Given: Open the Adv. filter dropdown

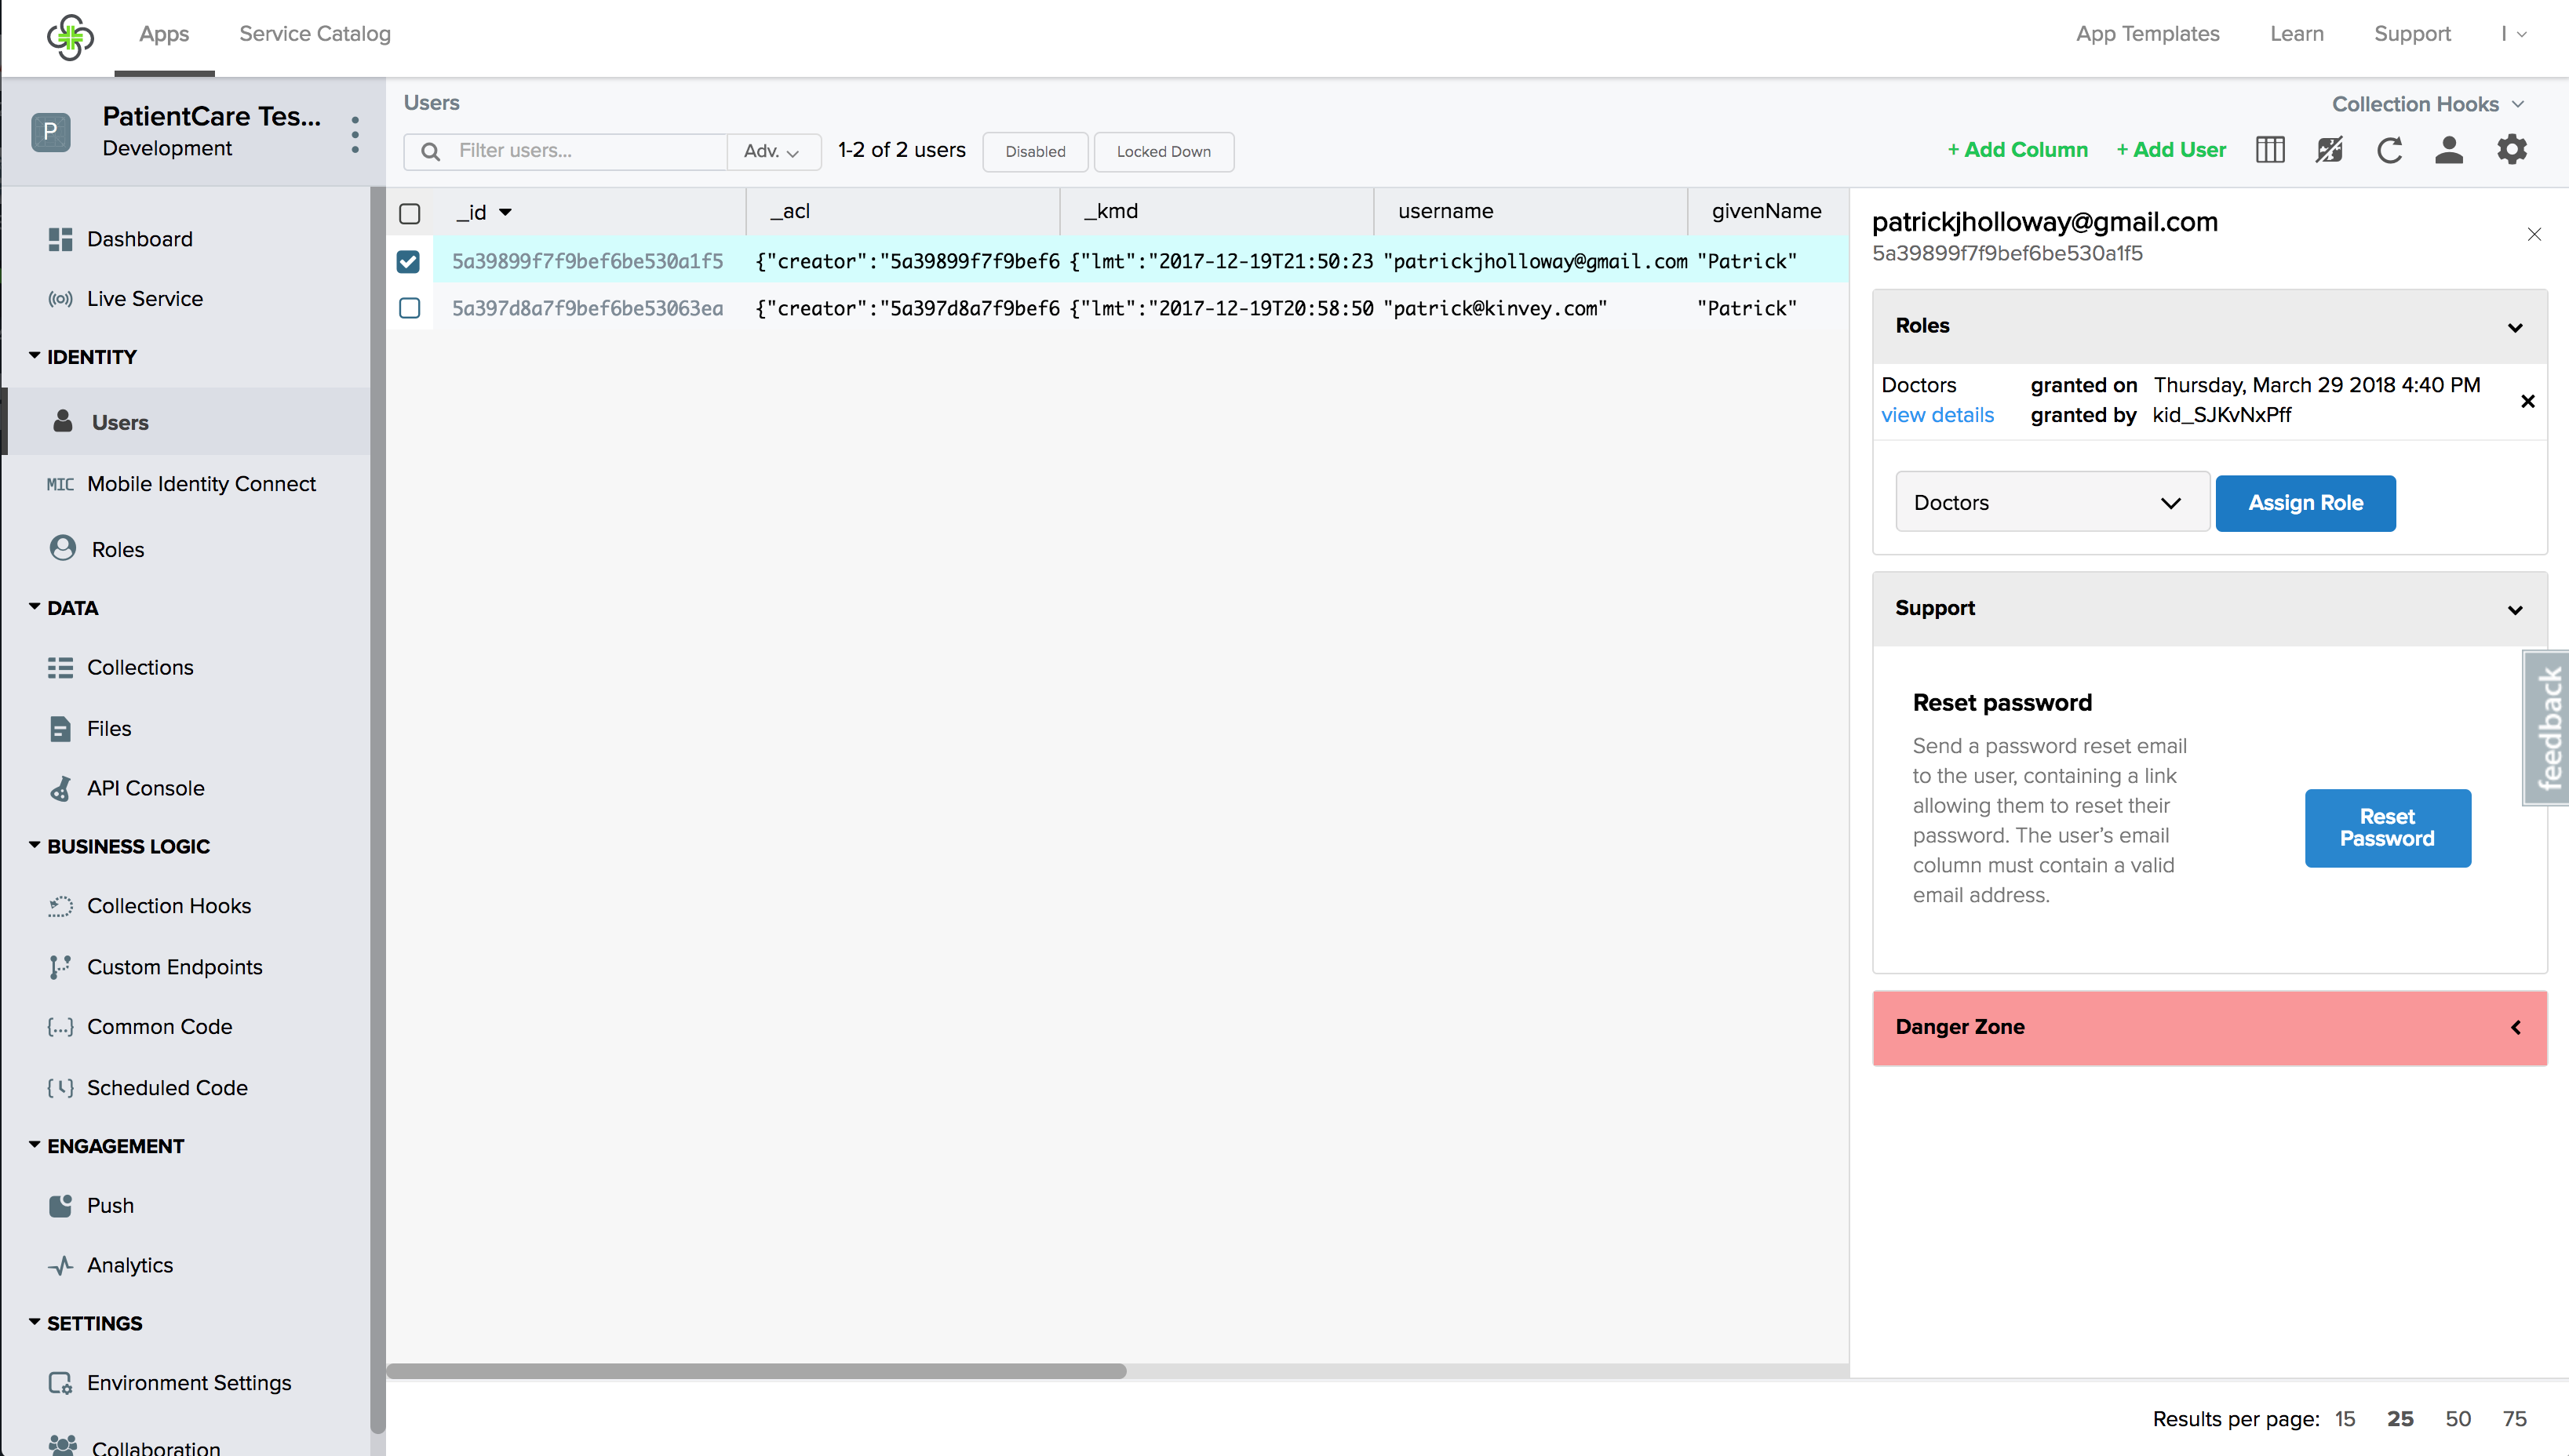Looking at the screenshot, I should point(771,151).
